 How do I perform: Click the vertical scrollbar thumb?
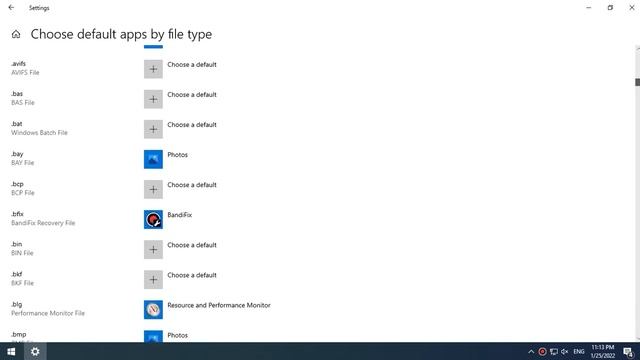[x=637, y=82]
